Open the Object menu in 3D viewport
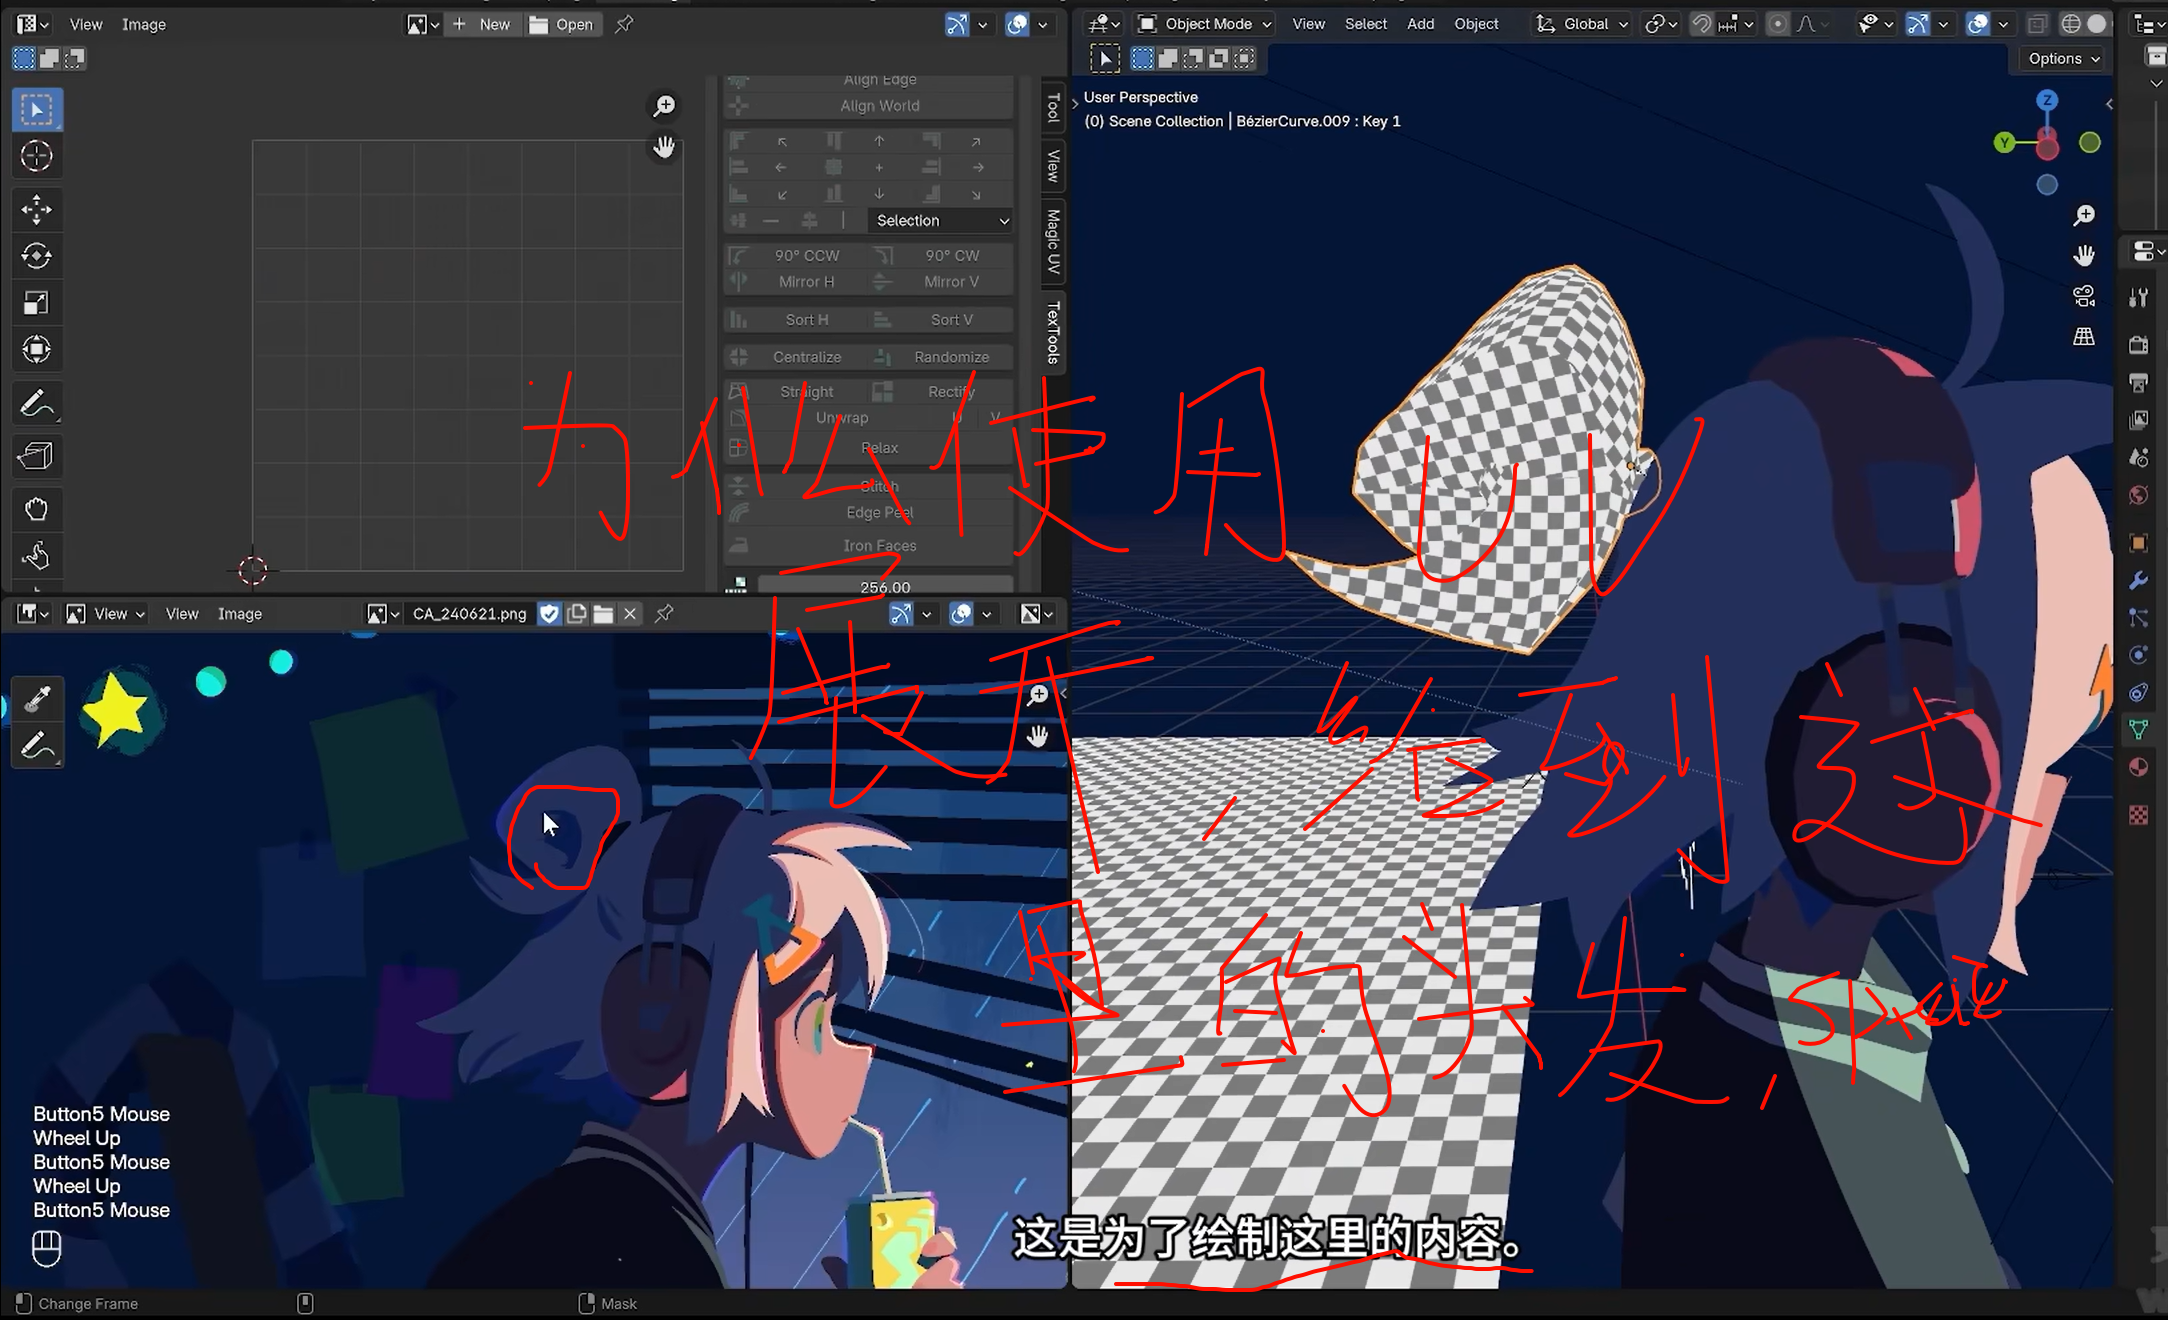This screenshot has width=2168, height=1320. tap(1476, 24)
